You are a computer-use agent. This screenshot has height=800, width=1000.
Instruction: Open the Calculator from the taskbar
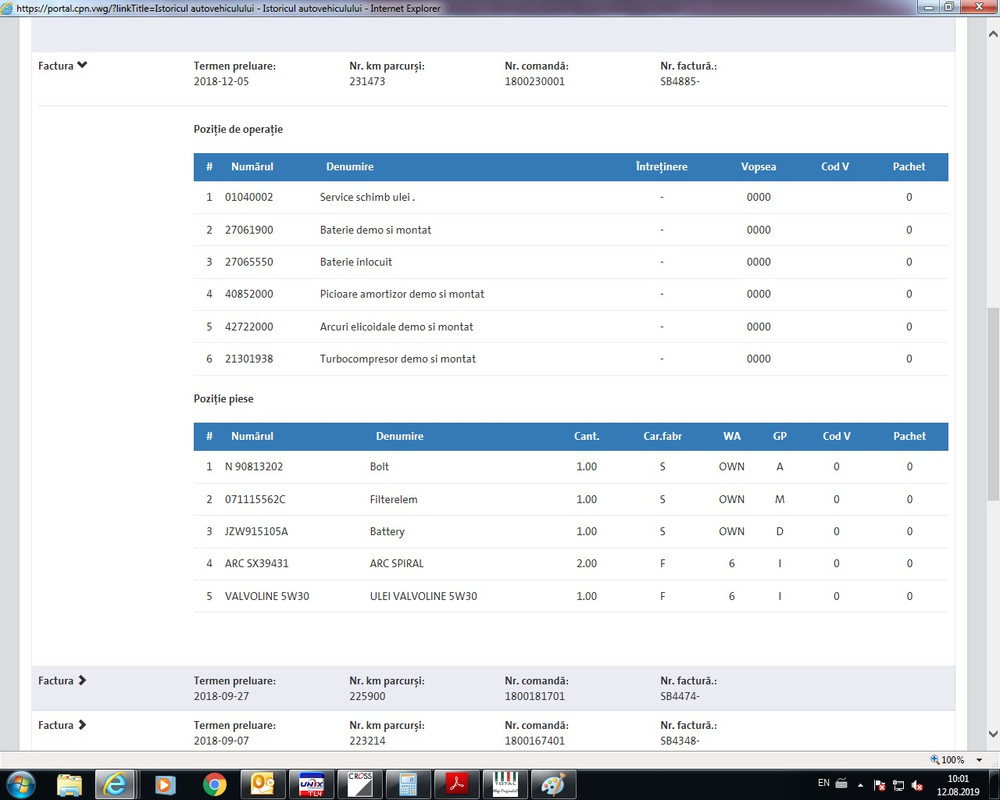tap(408, 784)
